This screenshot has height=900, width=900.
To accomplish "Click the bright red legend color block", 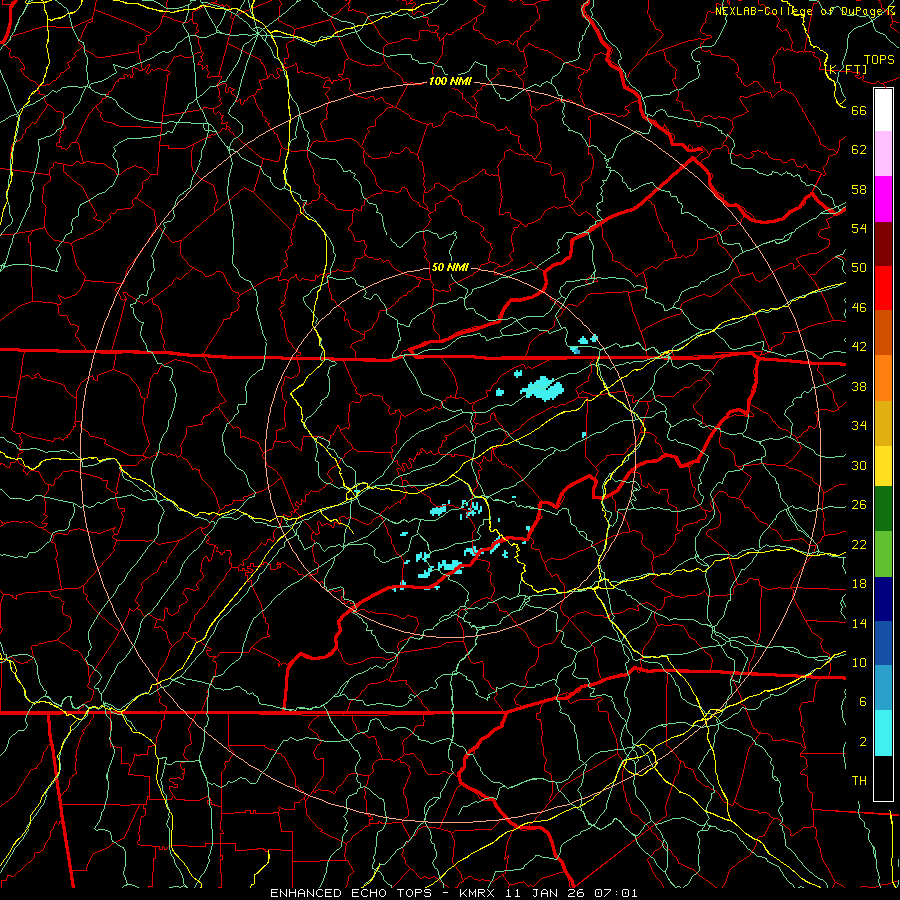I will tap(883, 288).
